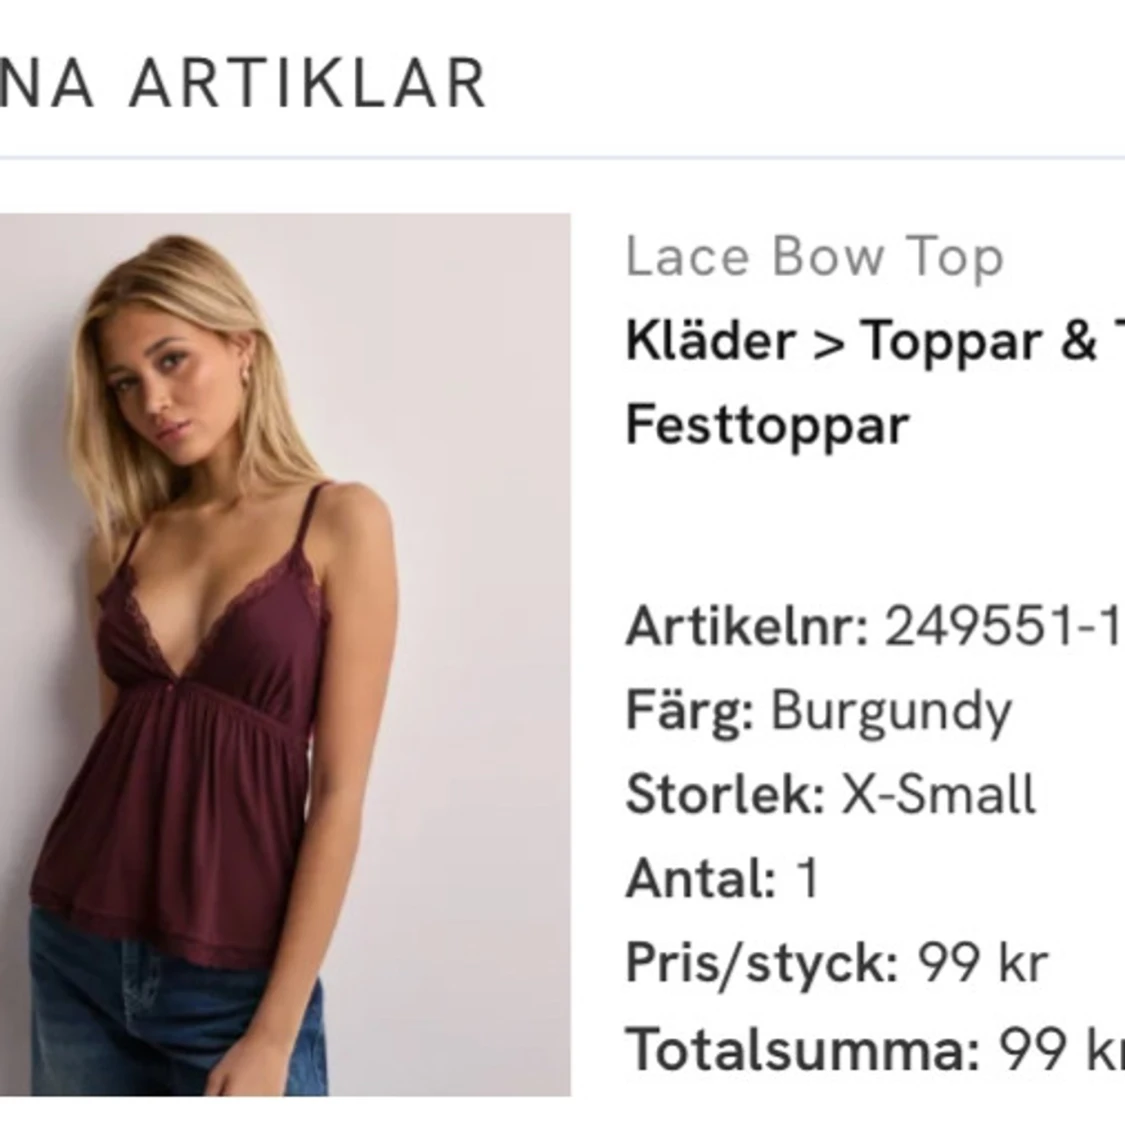
Task: Click the Pris/styck 99 kr line
Action: coord(837,964)
